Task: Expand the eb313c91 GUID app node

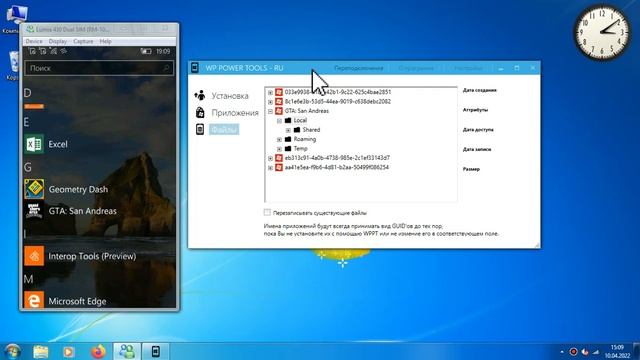Action: click(270, 158)
